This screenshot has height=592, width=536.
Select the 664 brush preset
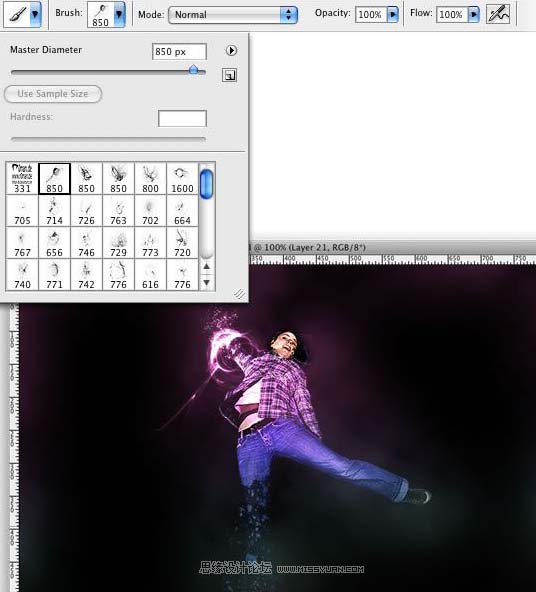pos(182,211)
